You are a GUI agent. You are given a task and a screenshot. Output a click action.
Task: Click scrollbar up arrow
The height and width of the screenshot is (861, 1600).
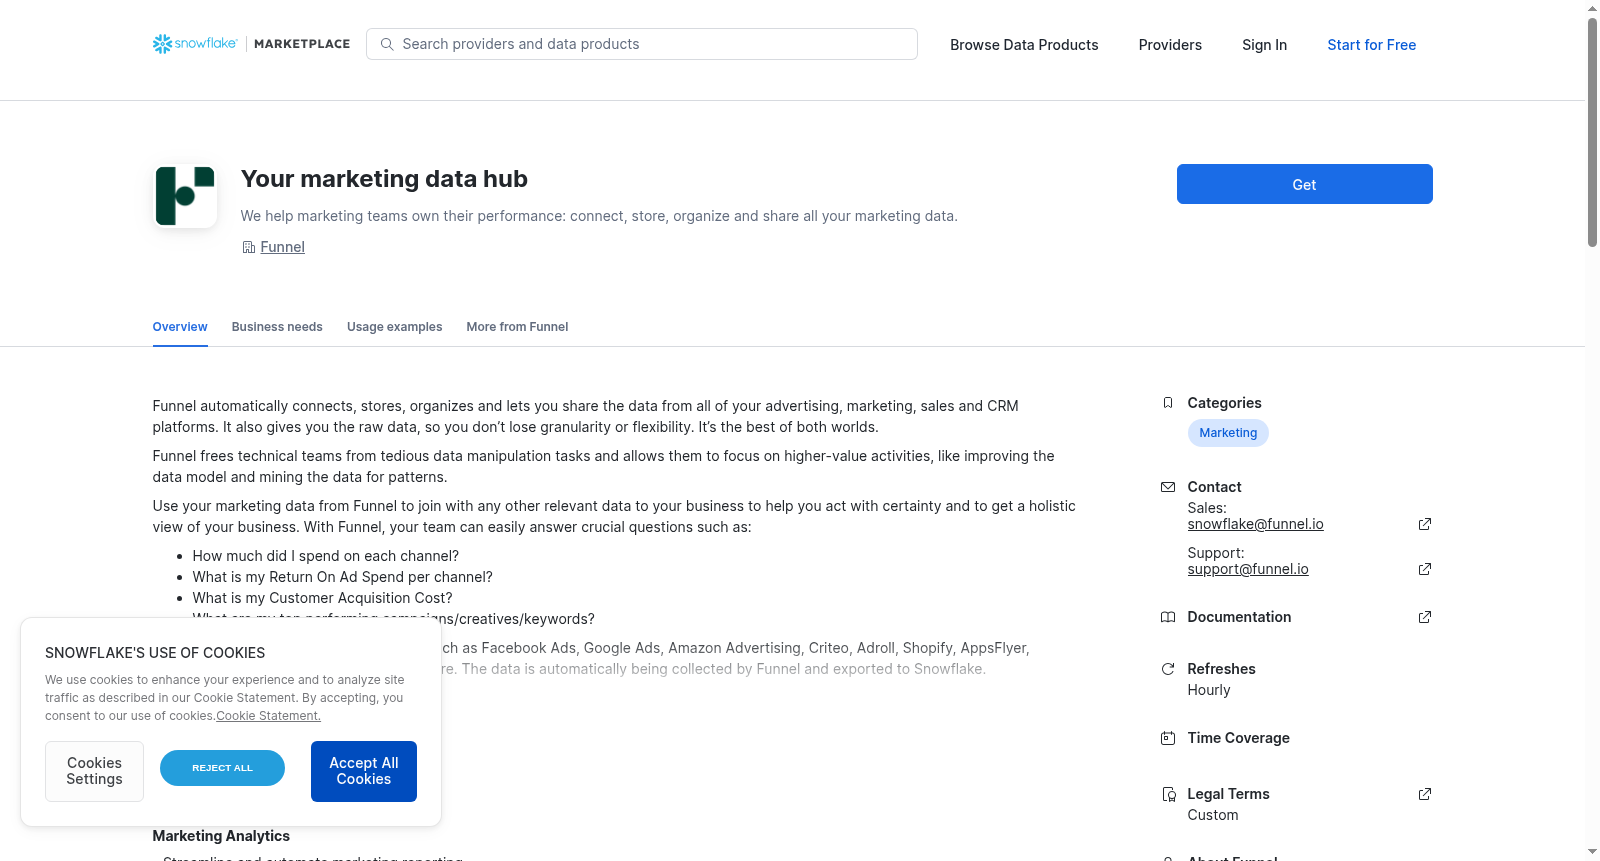click(x=1592, y=8)
